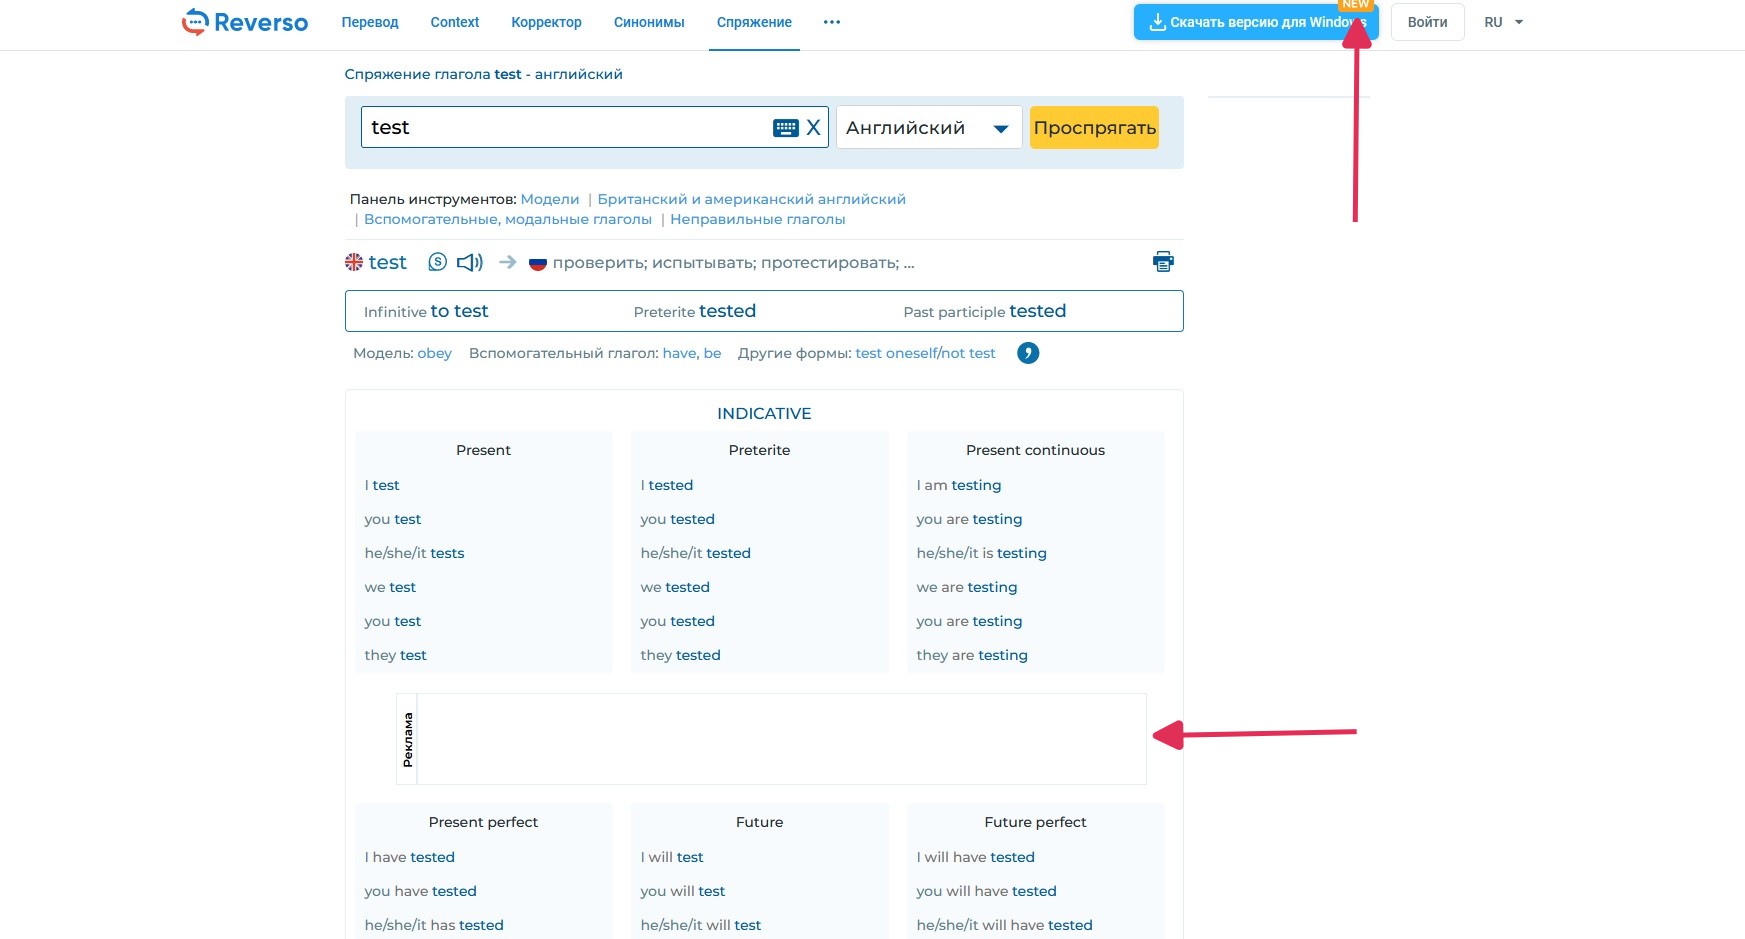Open the Корректор tab
This screenshot has height=939, width=1745.
pyautogui.click(x=546, y=22)
